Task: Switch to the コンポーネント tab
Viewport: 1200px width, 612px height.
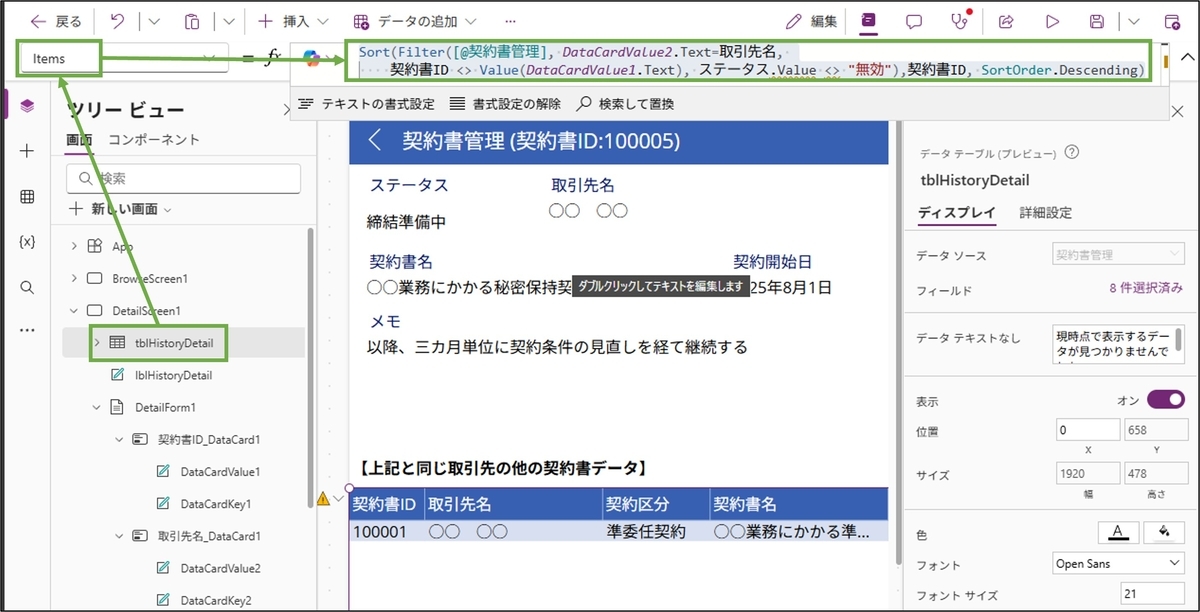Action: 154,140
